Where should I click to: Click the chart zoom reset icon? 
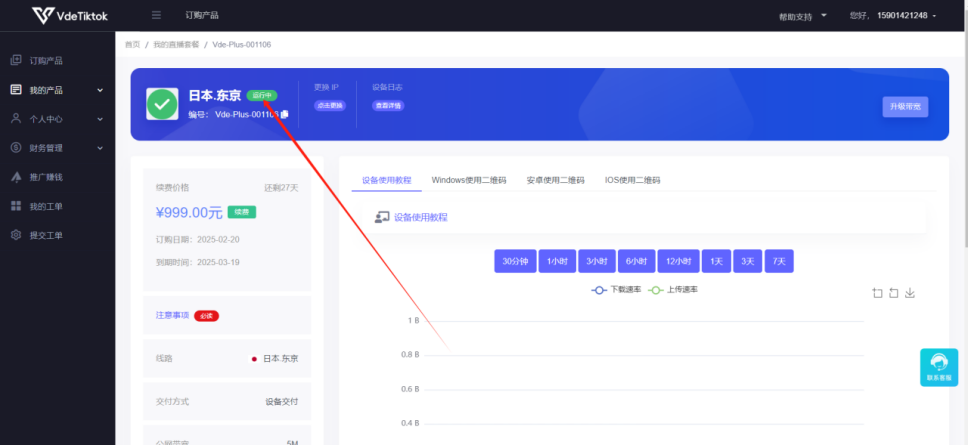coord(893,293)
